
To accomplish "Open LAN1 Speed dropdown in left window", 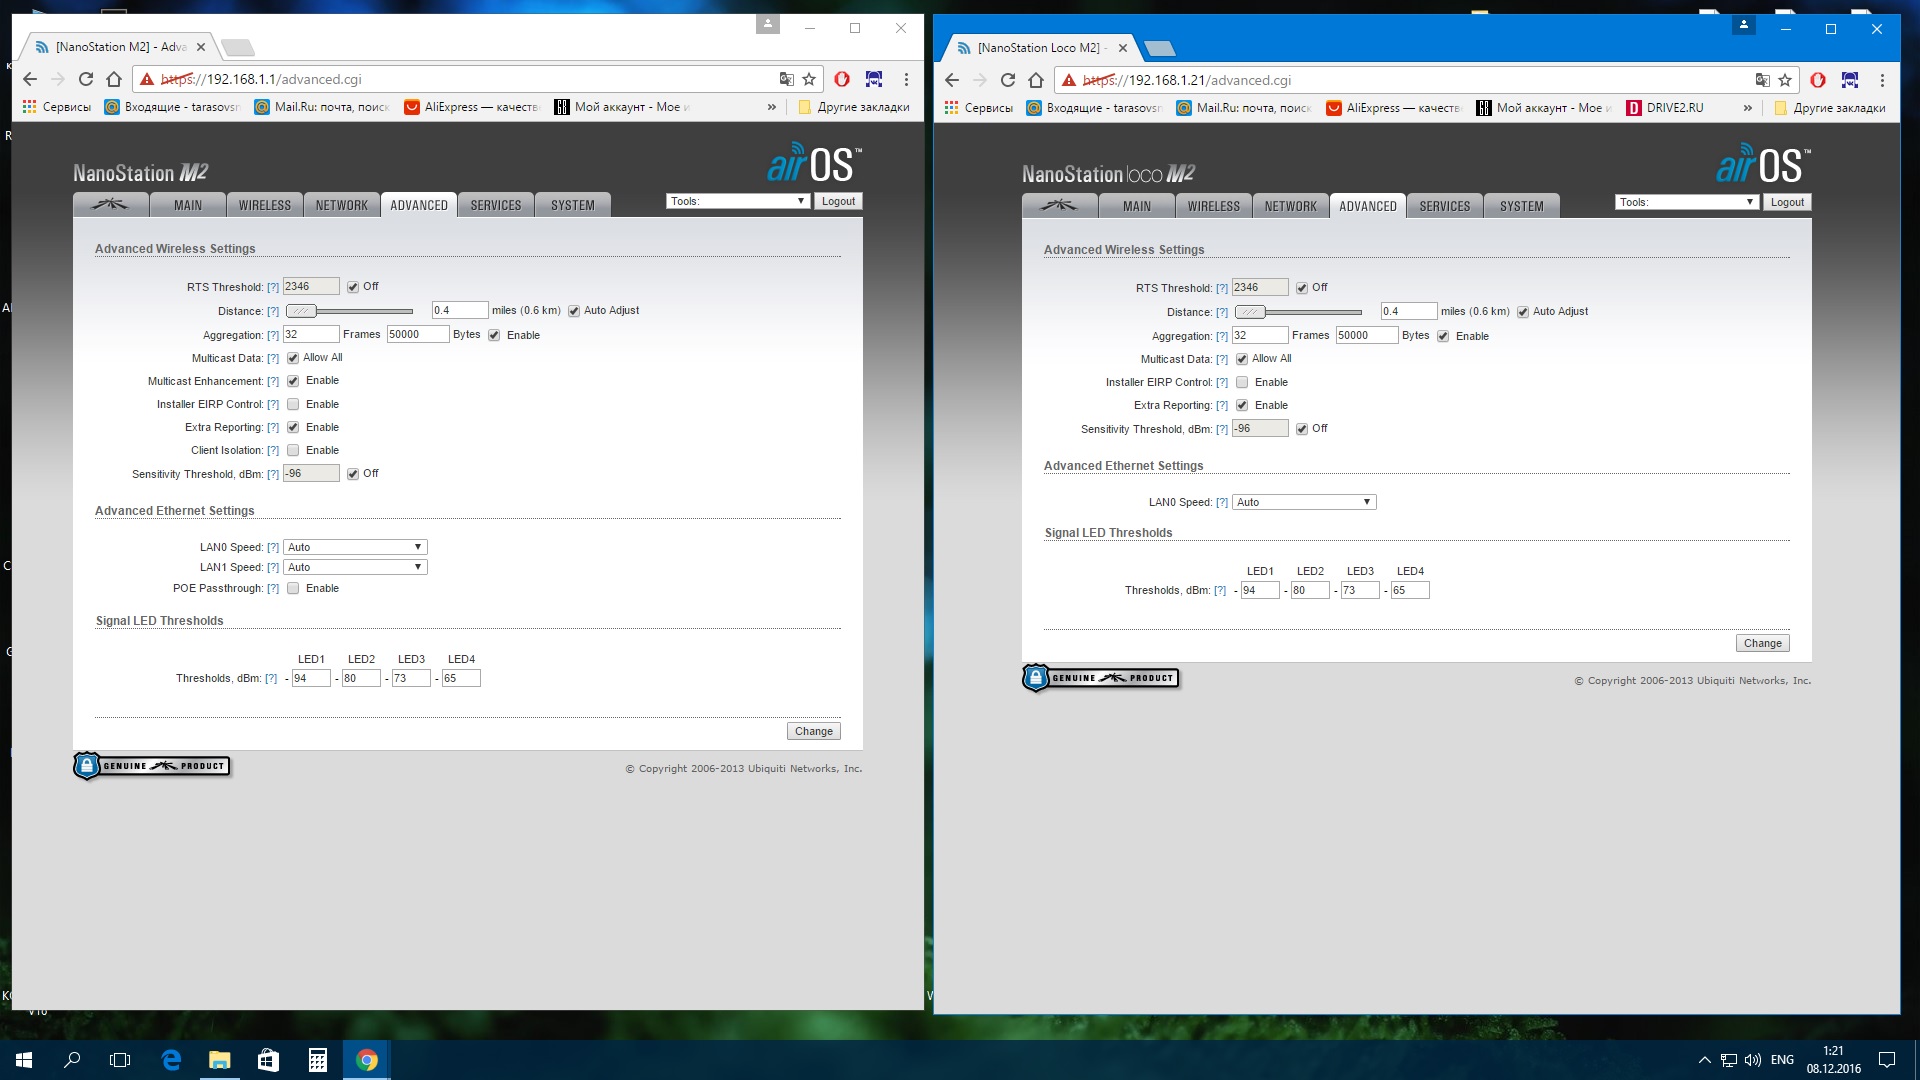I will [355, 567].
